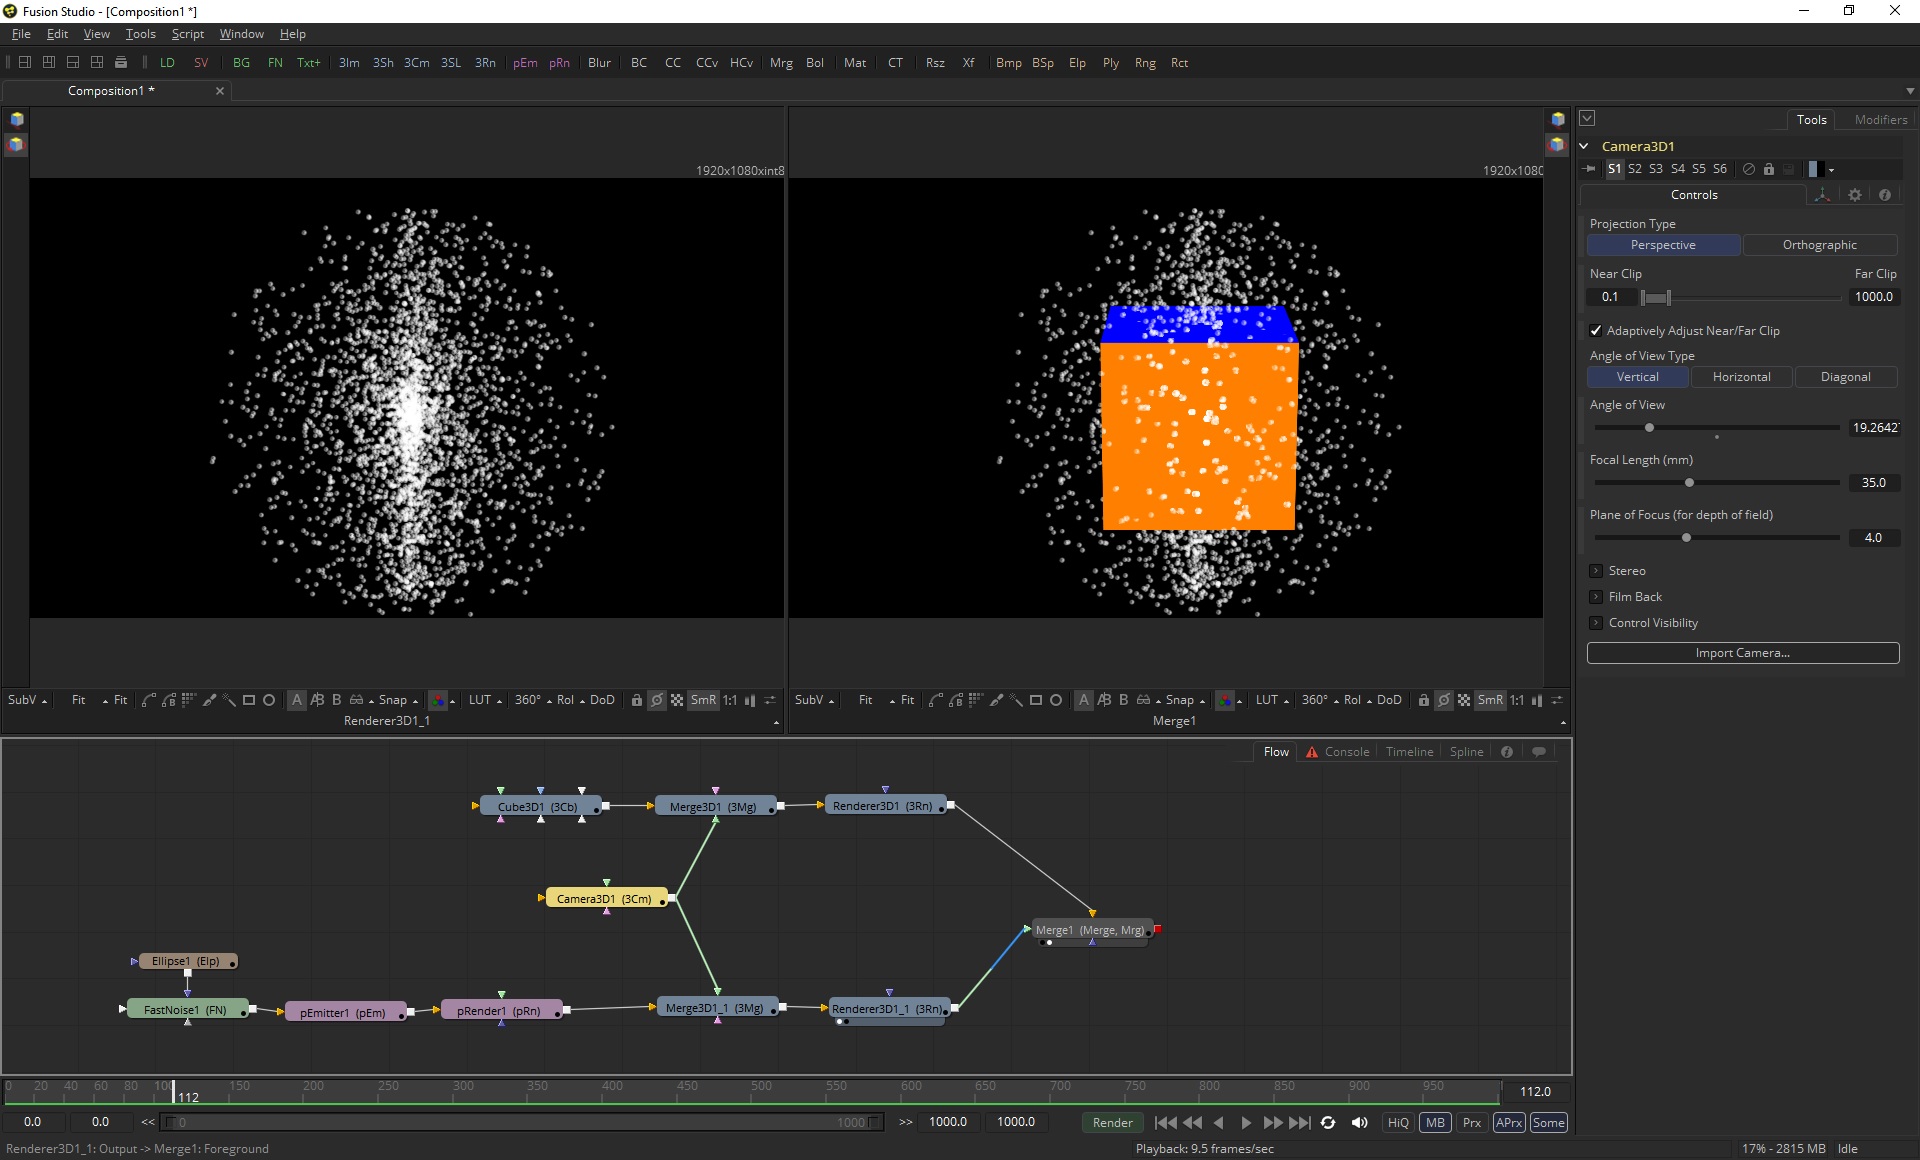The width and height of the screenshot is (1920, 1160).
Task: Open the gear settings tab for Camera3D1
Action: (x=1855, y=195)
